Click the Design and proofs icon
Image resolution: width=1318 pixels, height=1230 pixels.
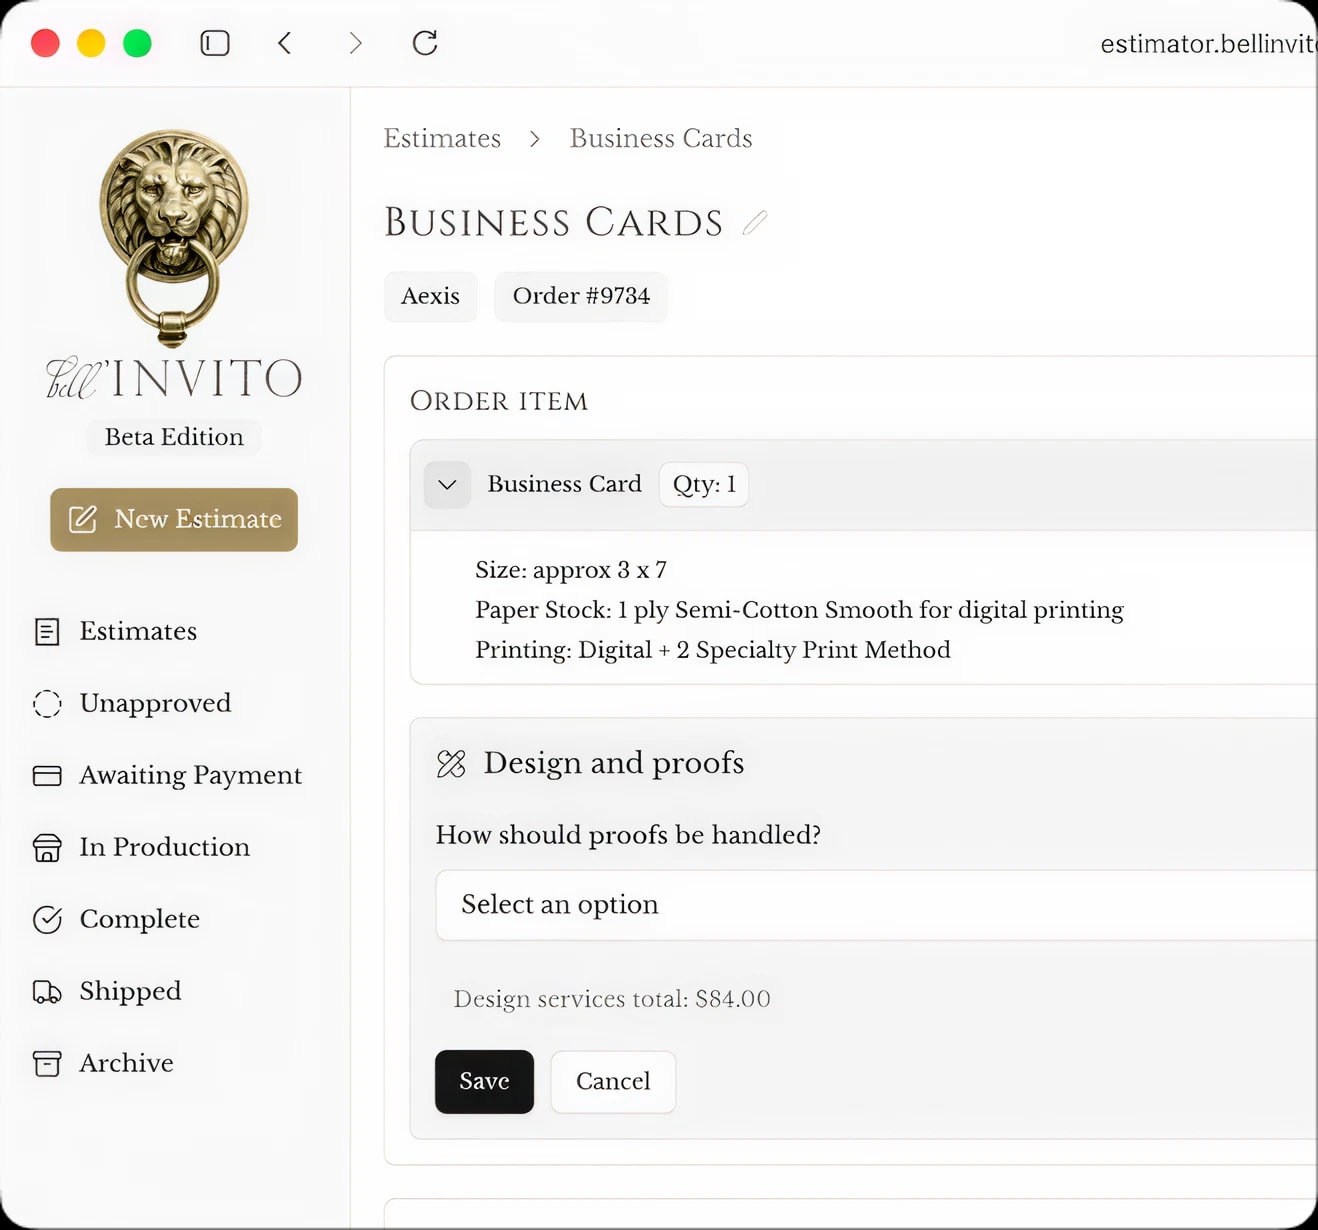[451, 764]
